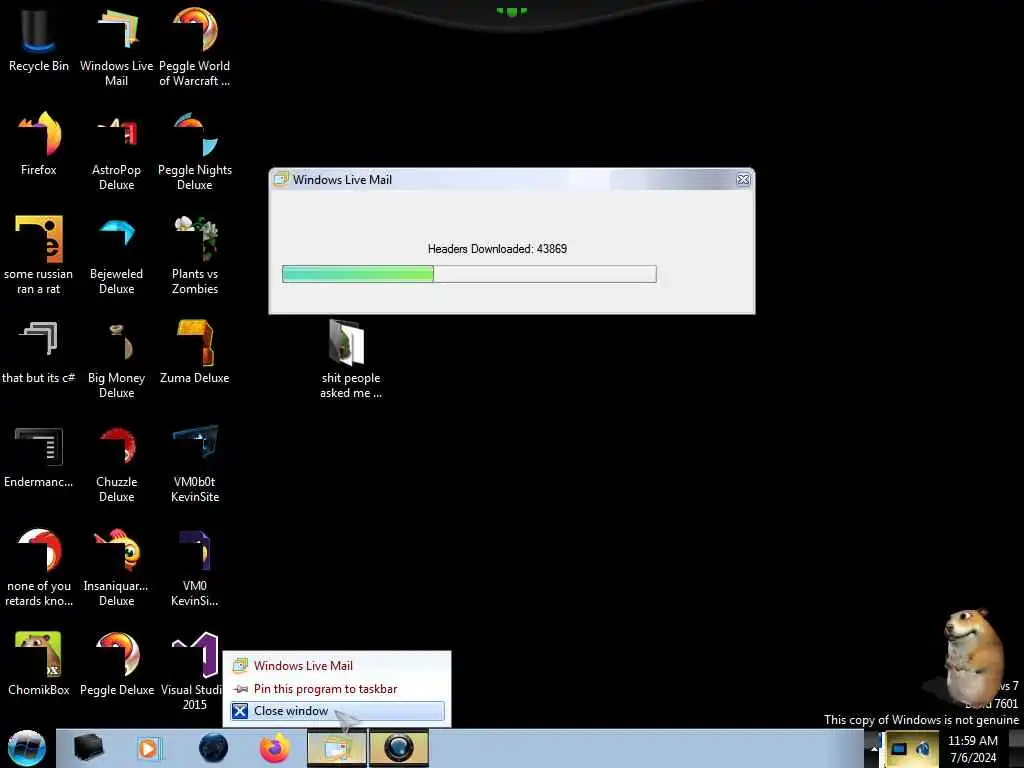Screen dimensions: 1024x768
Task: Select the Peggle Deluxe desktop icon
Action: click(x=116, y=664)
